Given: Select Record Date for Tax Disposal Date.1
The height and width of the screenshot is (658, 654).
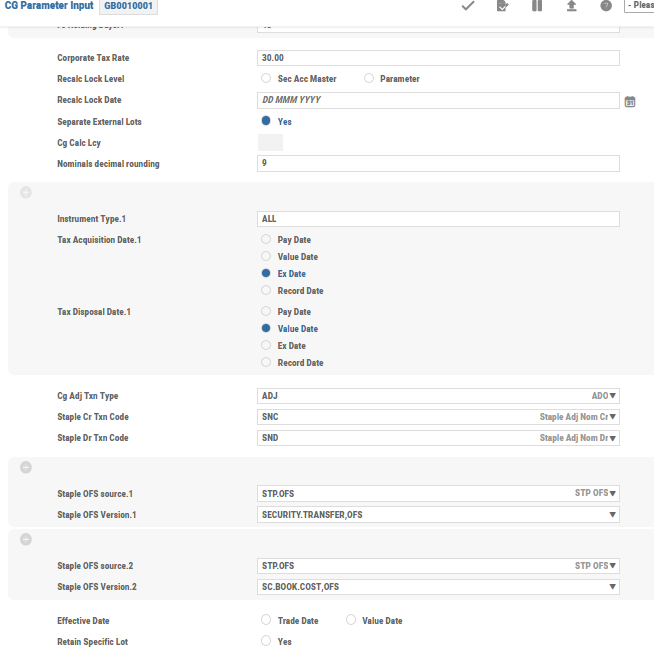Looking at the screenshot, I should (266, 362).
